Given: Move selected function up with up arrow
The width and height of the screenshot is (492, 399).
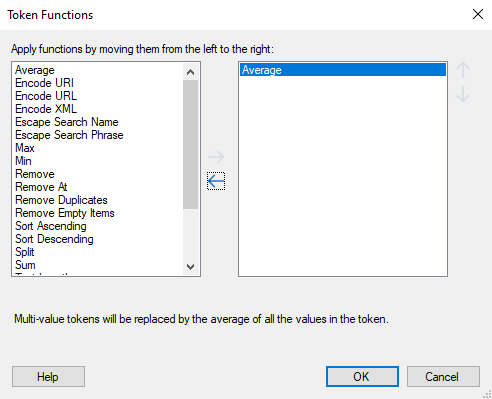Looking at the screenshot, I should 463,70.
